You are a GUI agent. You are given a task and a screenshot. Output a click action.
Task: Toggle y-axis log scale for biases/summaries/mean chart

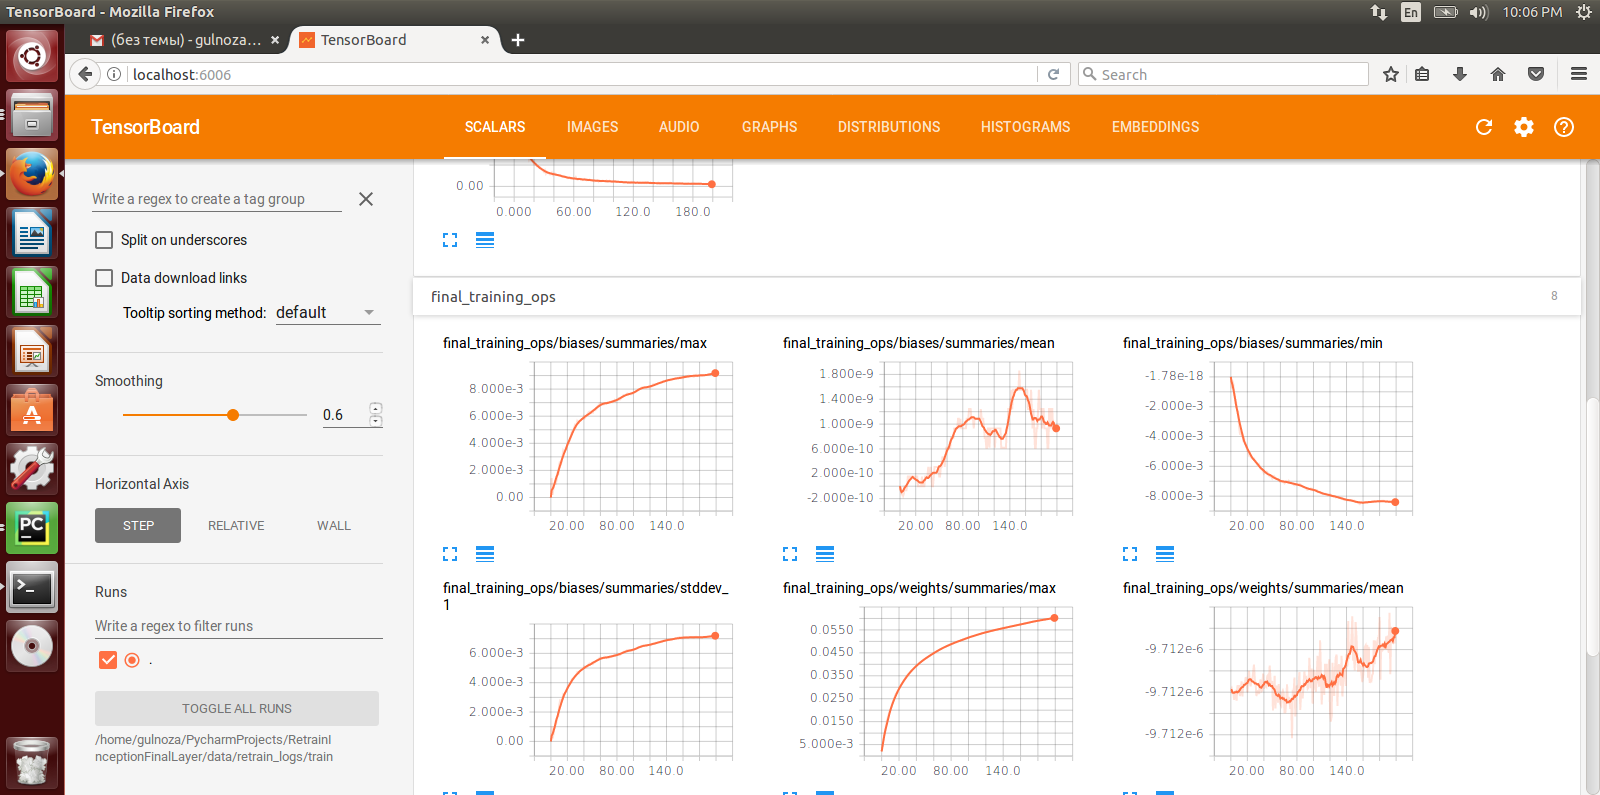pos(825,554)
